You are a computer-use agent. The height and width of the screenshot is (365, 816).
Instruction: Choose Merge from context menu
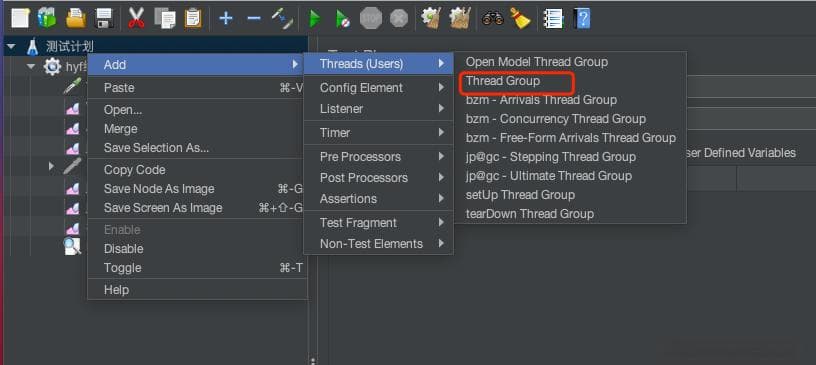point(197,129)
